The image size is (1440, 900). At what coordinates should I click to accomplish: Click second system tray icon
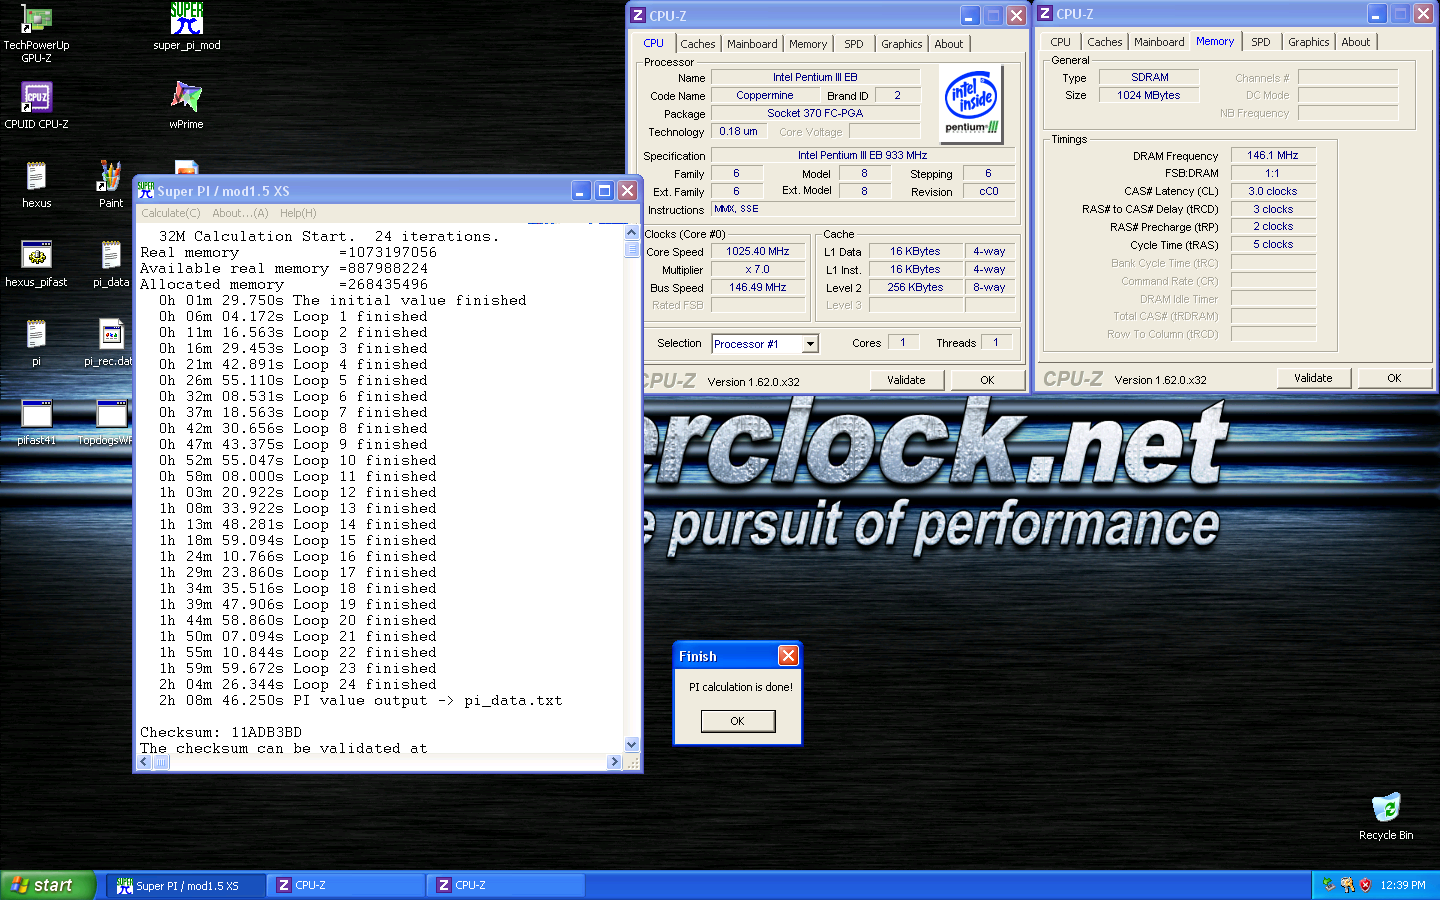[x=1347, y=885]
